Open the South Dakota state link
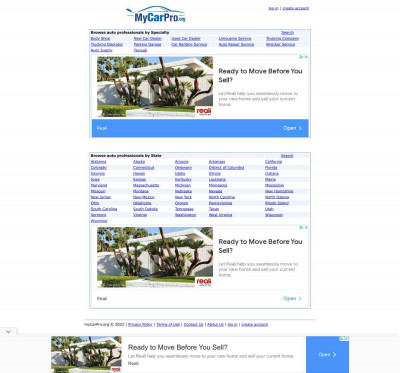 coord(145,209)
